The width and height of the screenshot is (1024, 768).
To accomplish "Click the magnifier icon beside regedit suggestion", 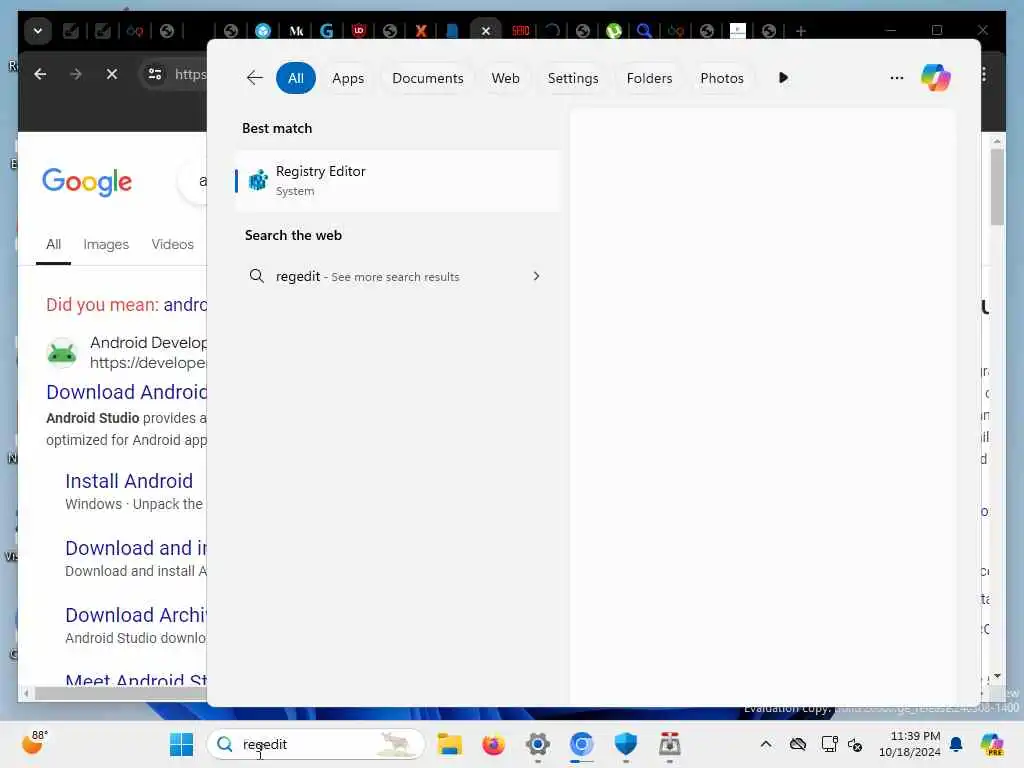I will (x=257, y=276).
